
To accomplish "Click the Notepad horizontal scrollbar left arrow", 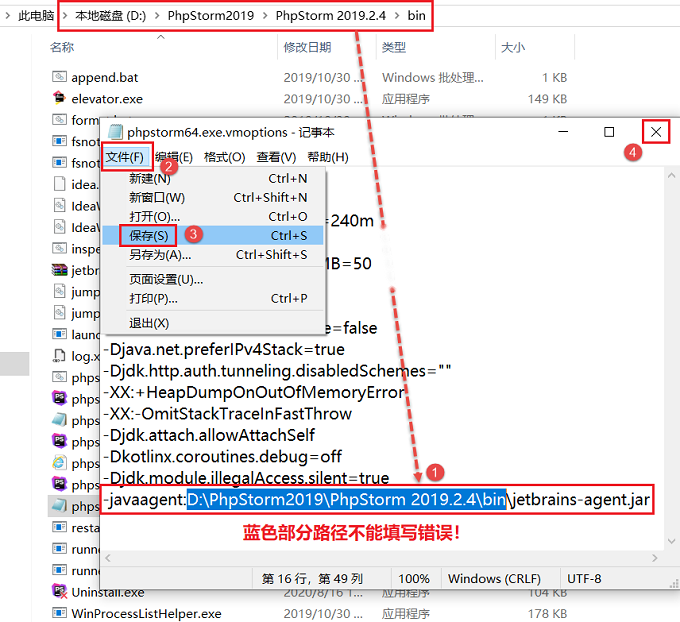I will (108, 558).
